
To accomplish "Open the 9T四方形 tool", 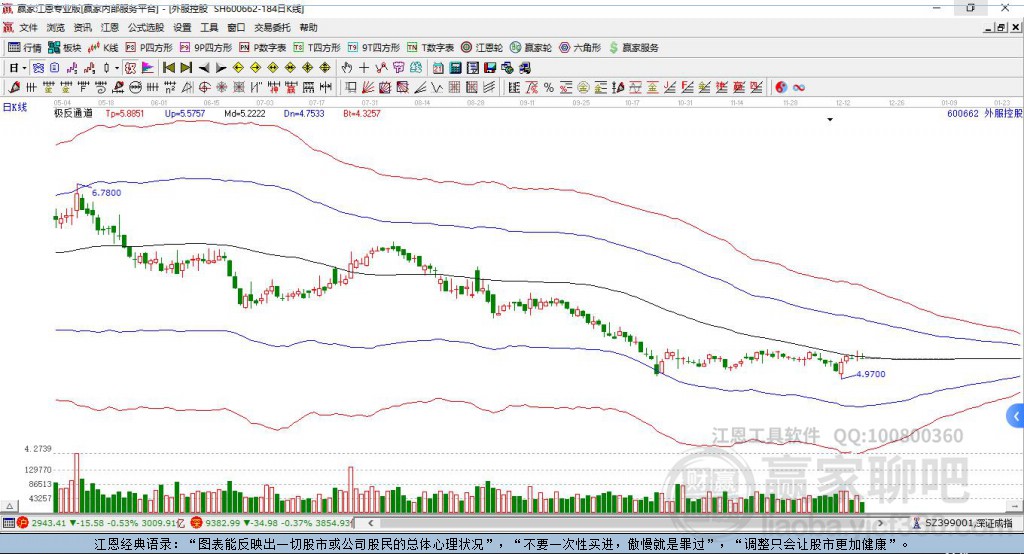I will tap(374, 48).
